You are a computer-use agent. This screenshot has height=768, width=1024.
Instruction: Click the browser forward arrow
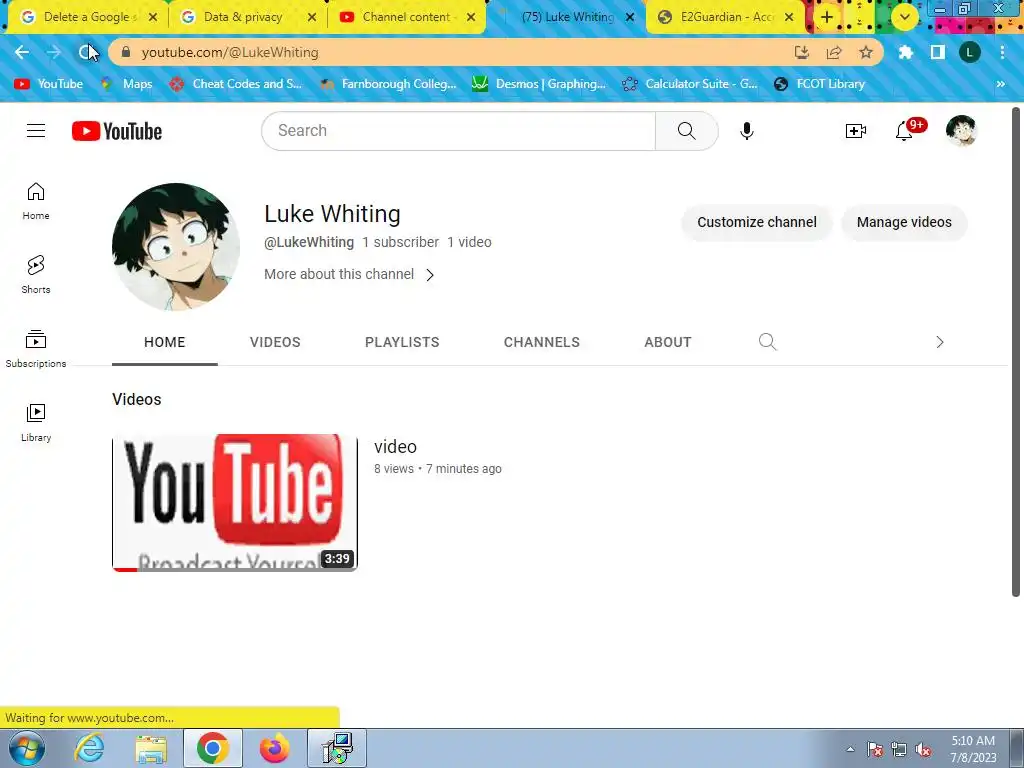coord(54,52)
